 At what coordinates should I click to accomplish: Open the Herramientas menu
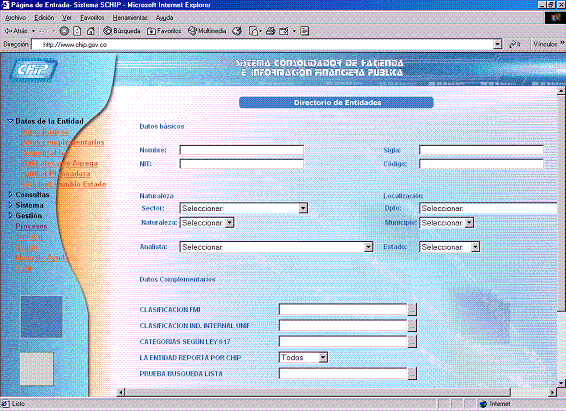[x=130, y=18]
